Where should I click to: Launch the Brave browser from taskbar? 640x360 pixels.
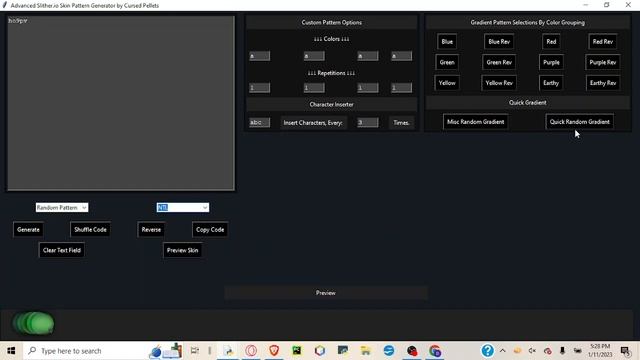274,351
